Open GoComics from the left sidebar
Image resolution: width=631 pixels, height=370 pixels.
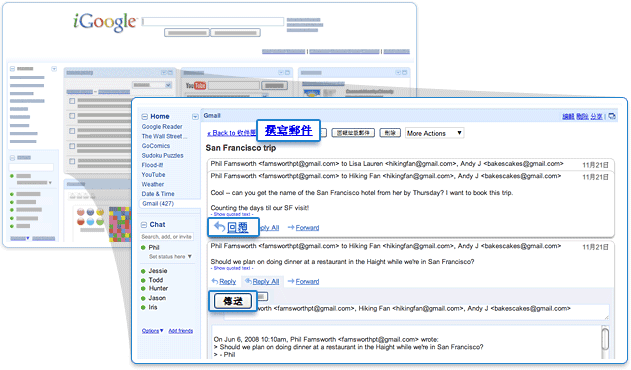[156, 146]
